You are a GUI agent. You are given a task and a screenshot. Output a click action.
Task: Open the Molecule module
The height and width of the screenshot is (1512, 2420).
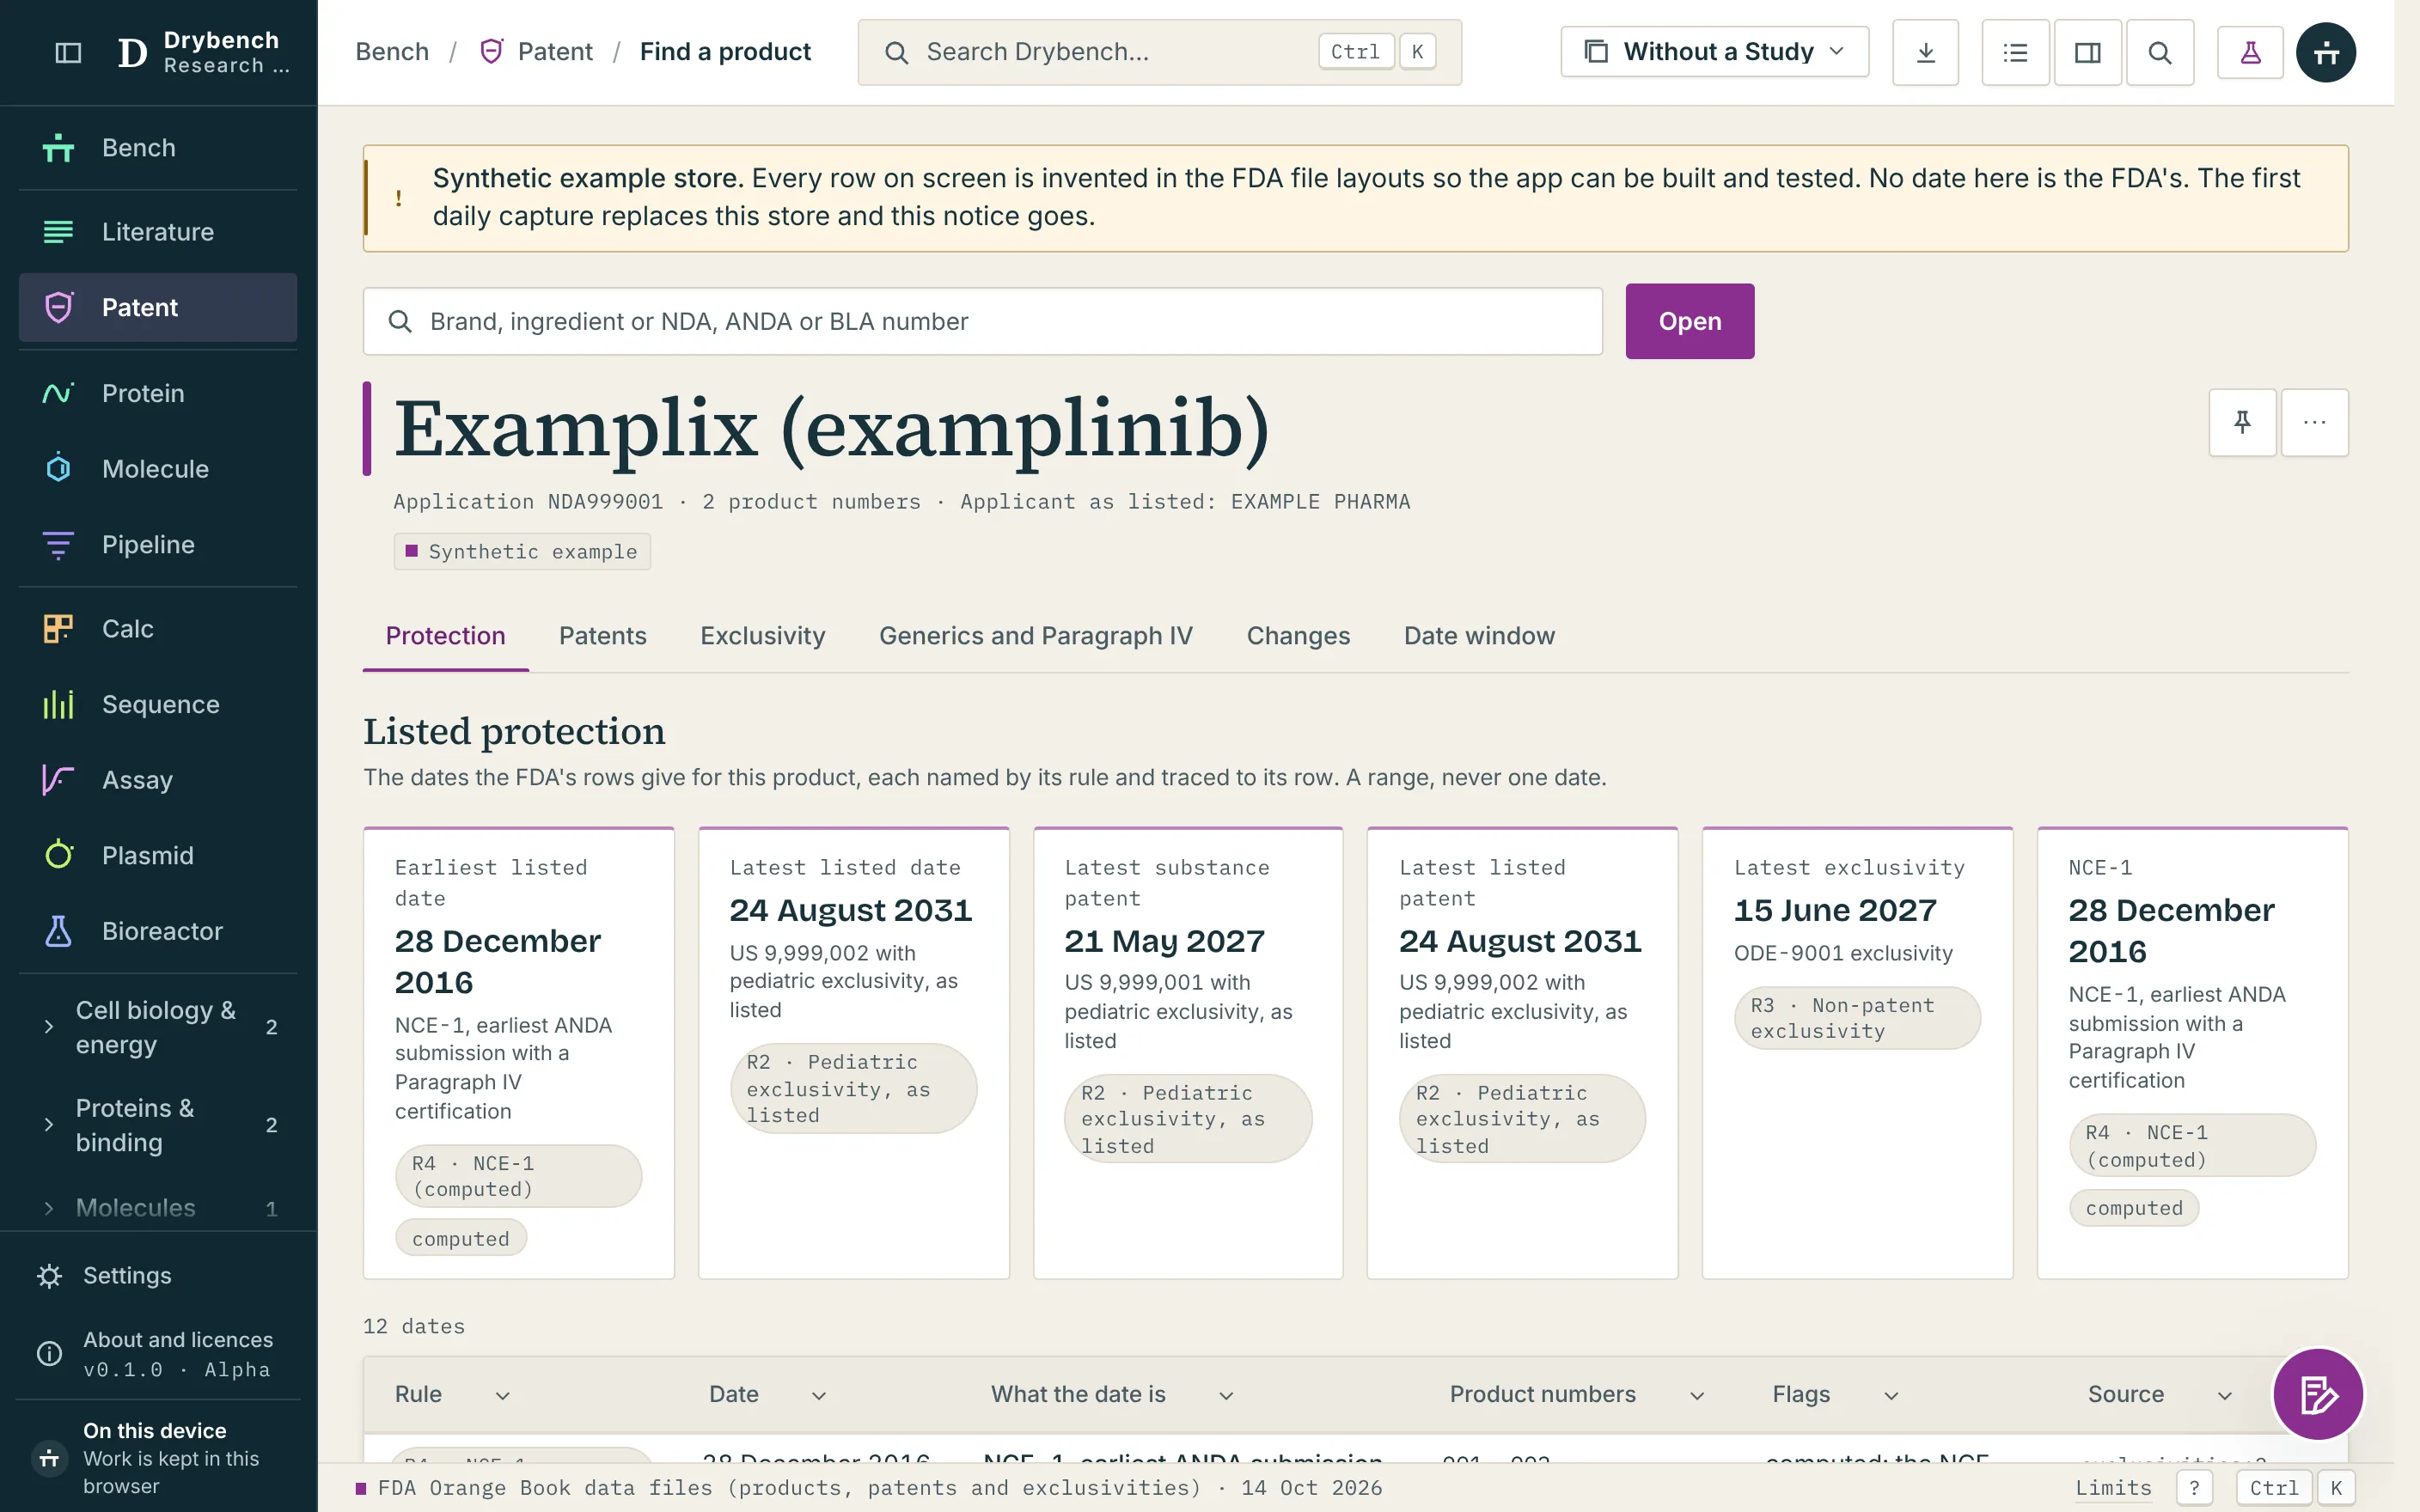coord(158,469)
